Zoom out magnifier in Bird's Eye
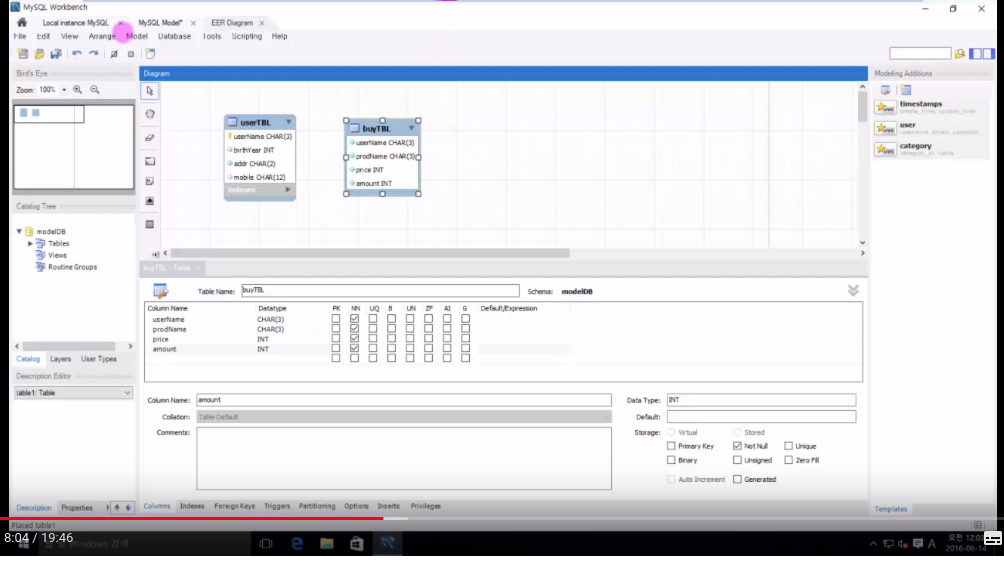 click(95, 90)
